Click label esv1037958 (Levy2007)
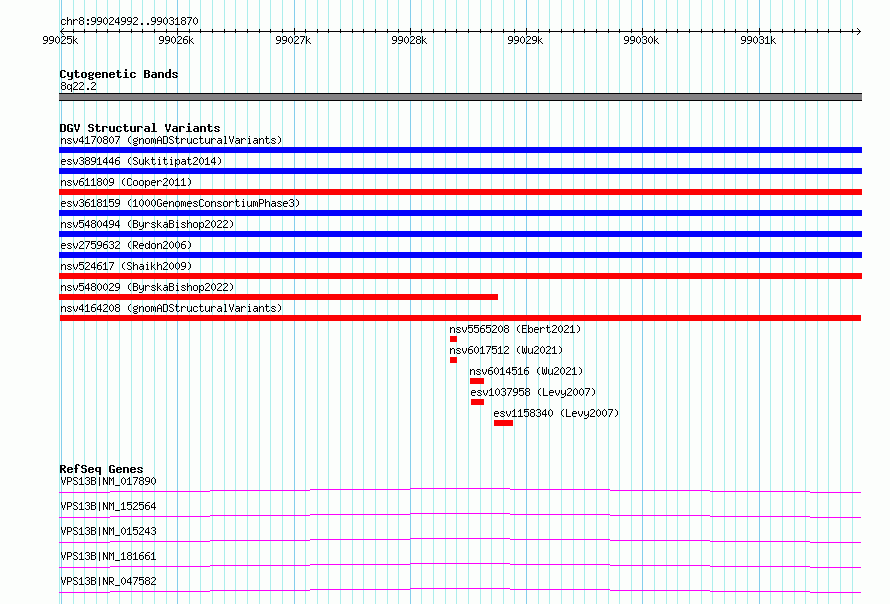The width and height of the screenshot is (890, 604). coord(533,392)
